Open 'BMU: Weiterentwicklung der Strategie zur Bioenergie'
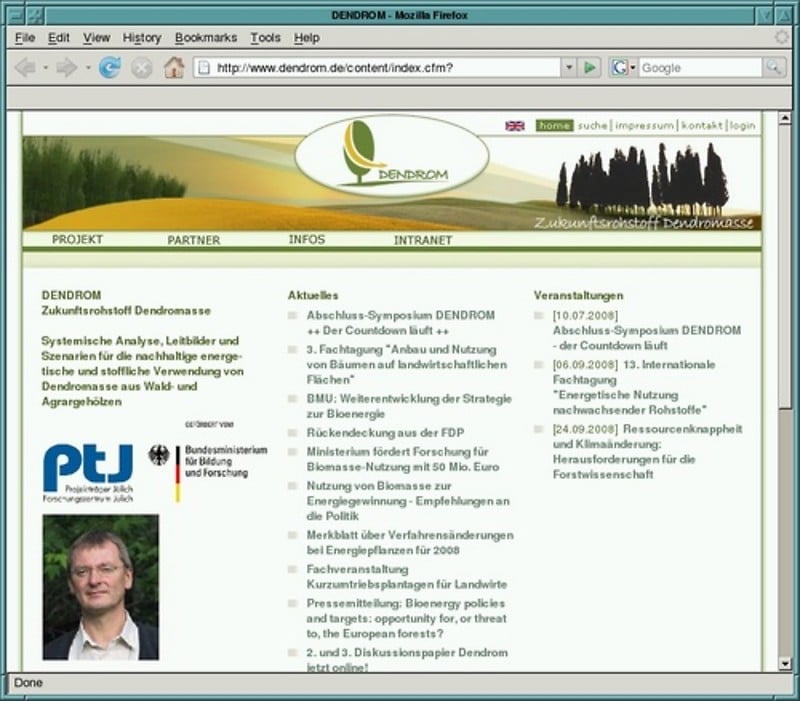Image resolution: width=800 pixels, height=701 pixels. 409,406
